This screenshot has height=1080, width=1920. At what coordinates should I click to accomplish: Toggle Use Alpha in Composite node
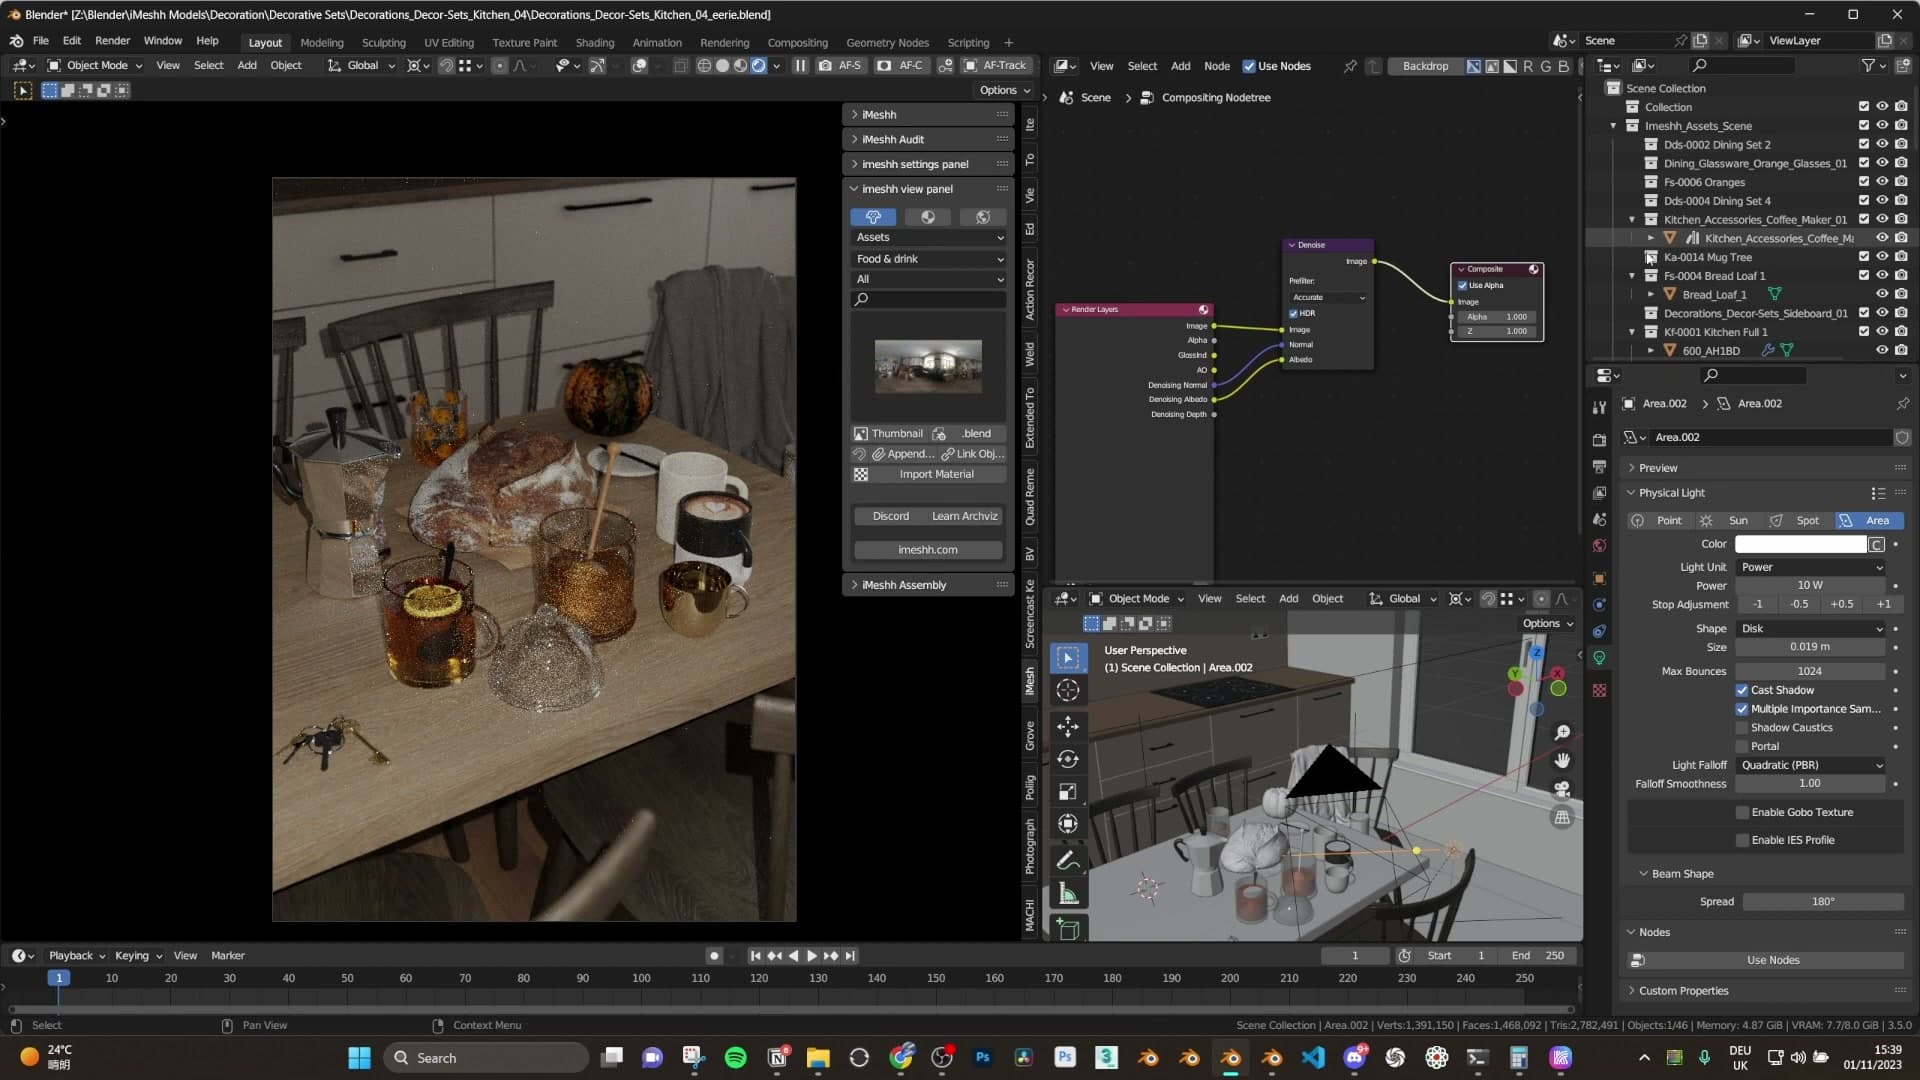(x=1462, y=285)
